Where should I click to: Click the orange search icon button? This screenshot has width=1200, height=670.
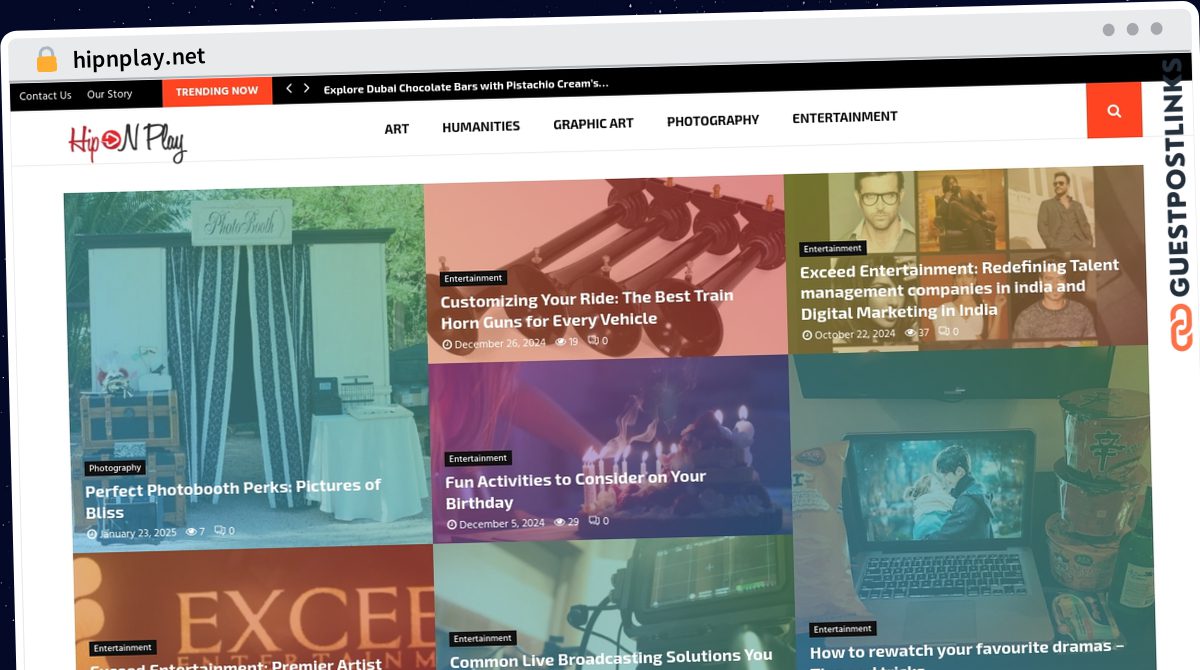pyautogui.click(x=1114, y=110)
